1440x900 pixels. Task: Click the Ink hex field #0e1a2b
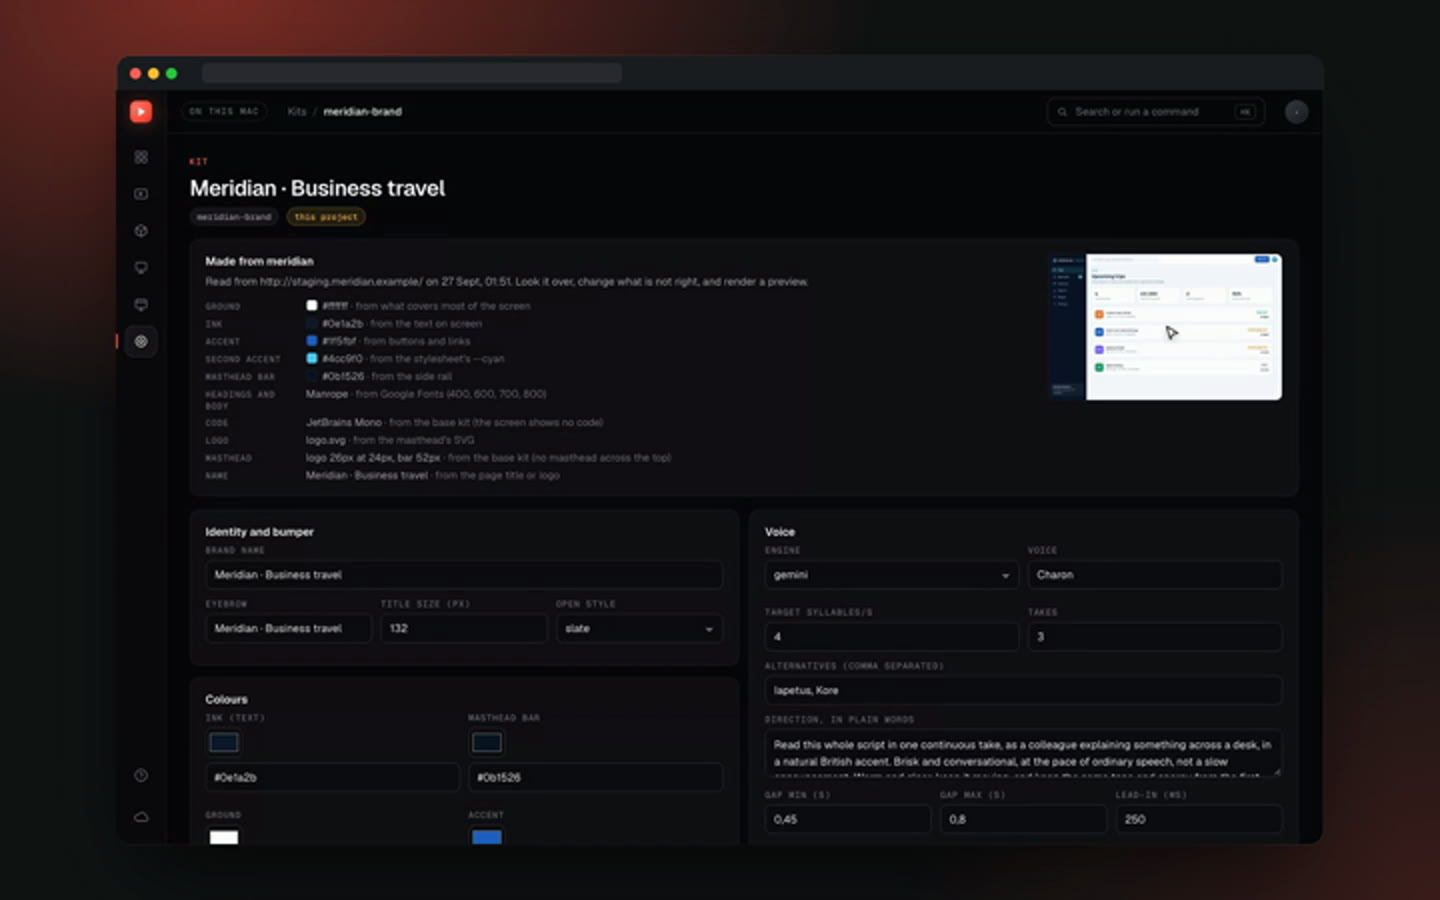pyautogui.click(x=334, y=777)
